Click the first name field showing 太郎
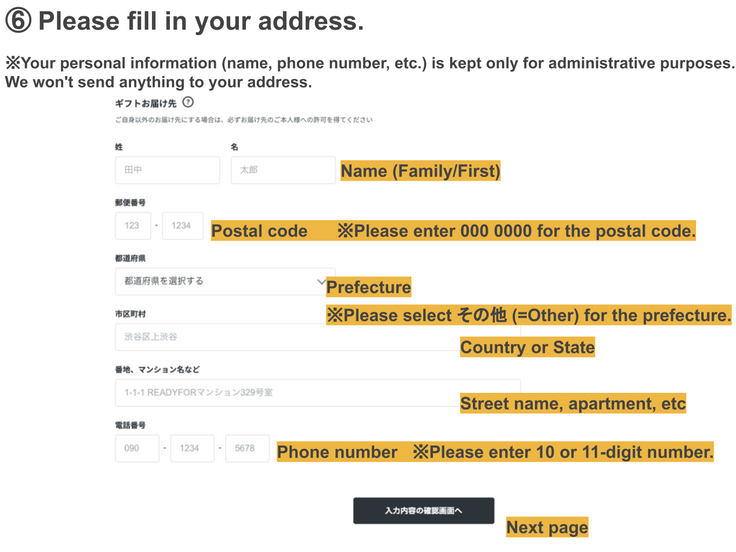Viewport: 736px width, 552px height. 283,170
